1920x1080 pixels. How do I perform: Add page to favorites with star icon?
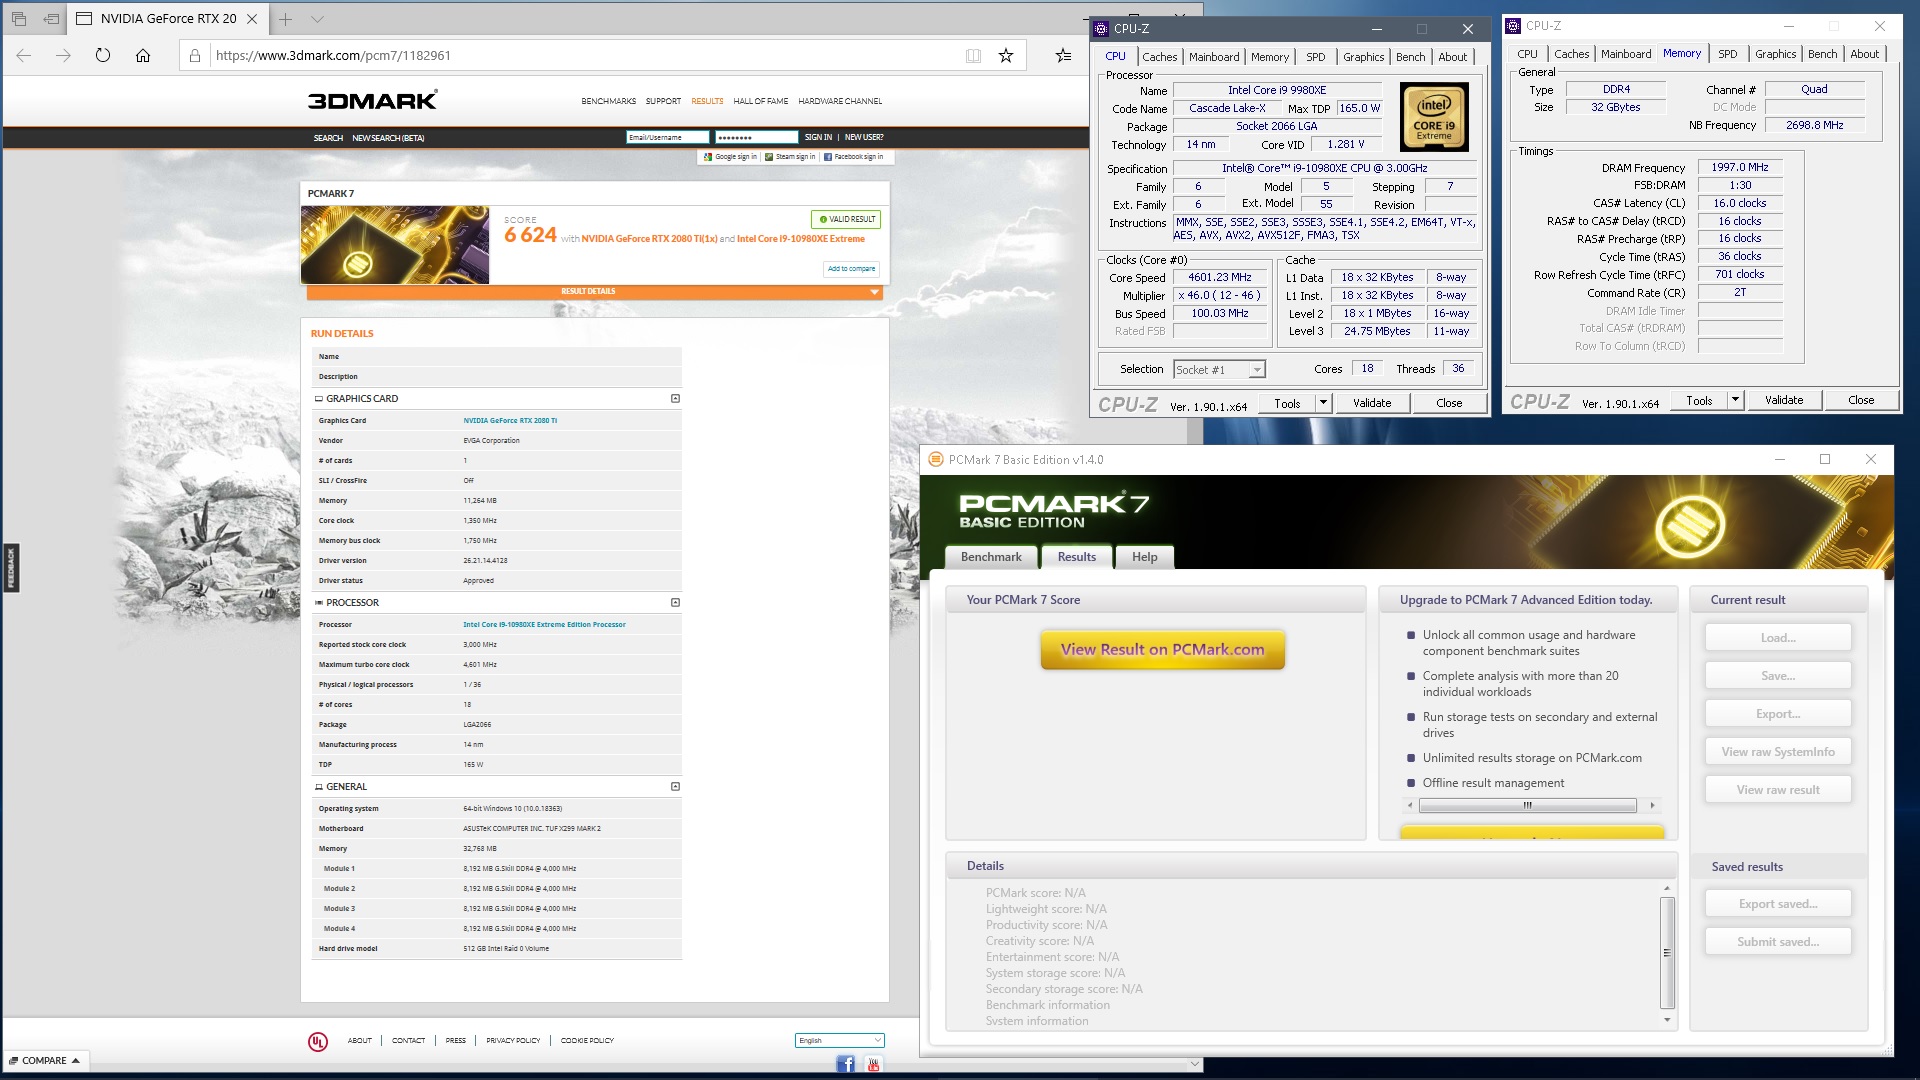point(1006,55)
